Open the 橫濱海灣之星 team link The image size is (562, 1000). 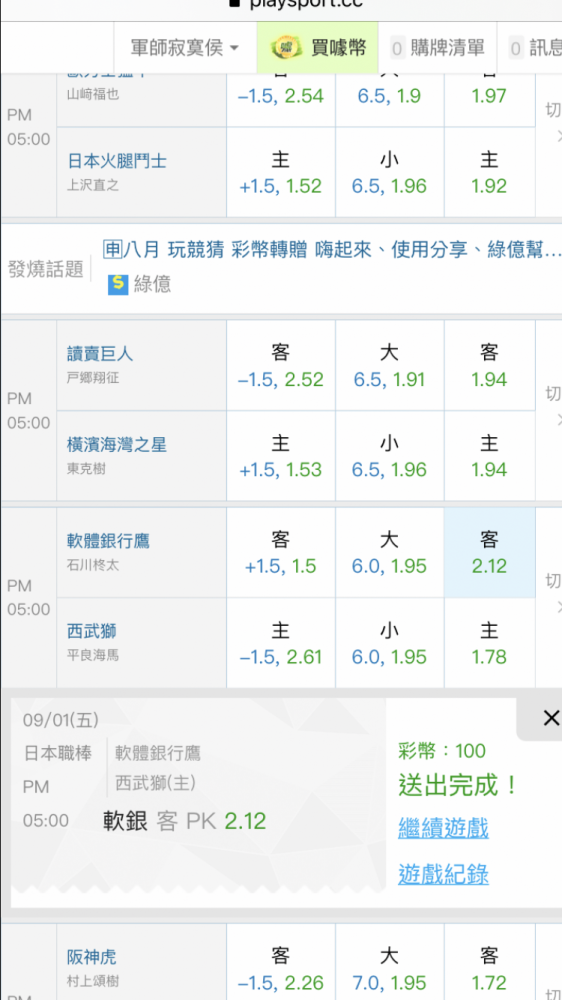(x=117, y=445)
